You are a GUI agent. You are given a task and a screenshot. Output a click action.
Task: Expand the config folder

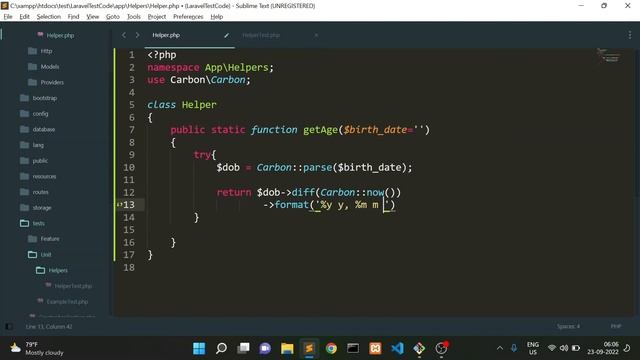40,114
